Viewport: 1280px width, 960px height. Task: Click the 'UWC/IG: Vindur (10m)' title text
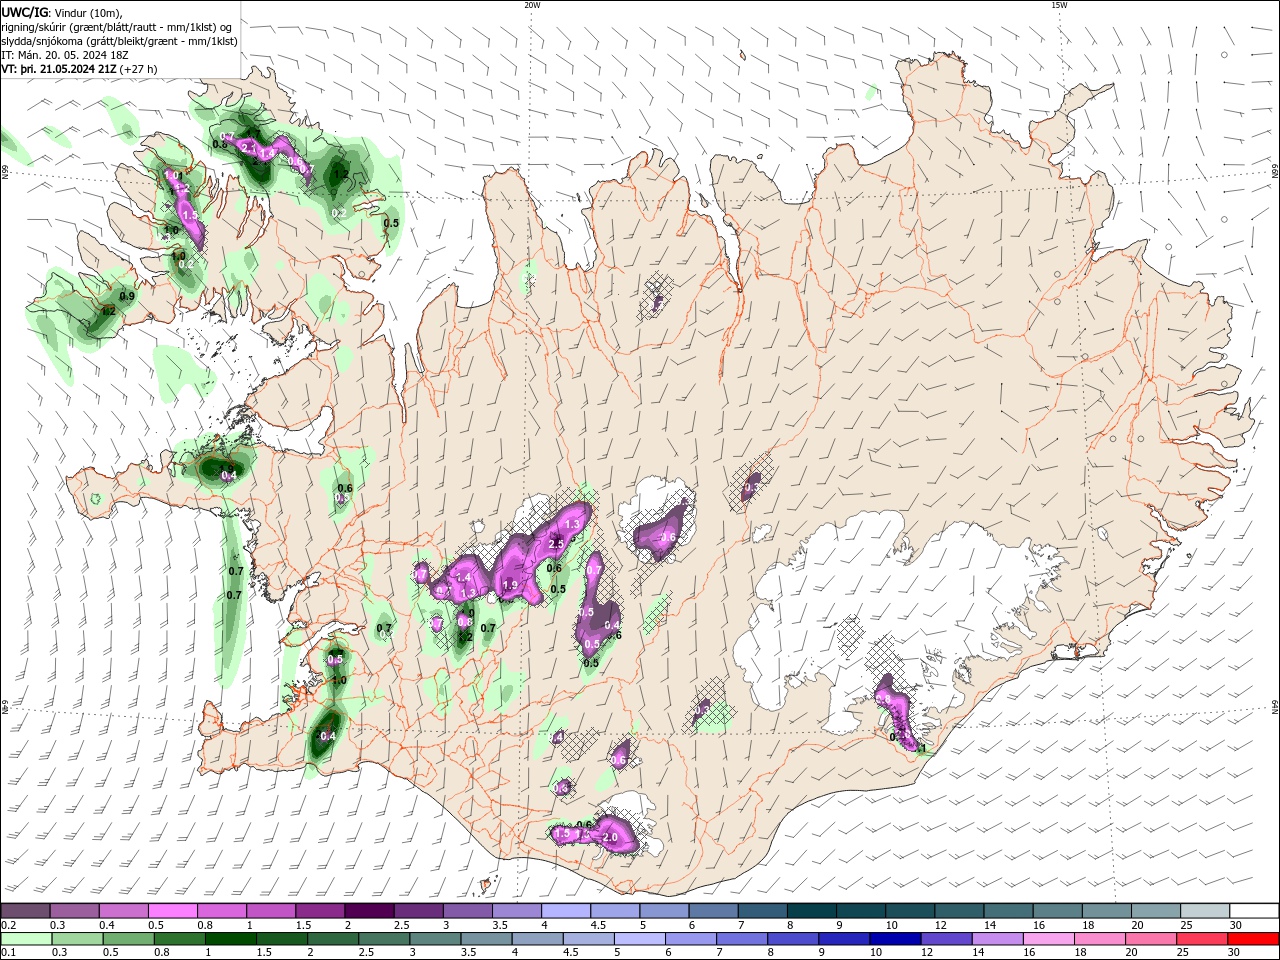click(x=62, y=12)
